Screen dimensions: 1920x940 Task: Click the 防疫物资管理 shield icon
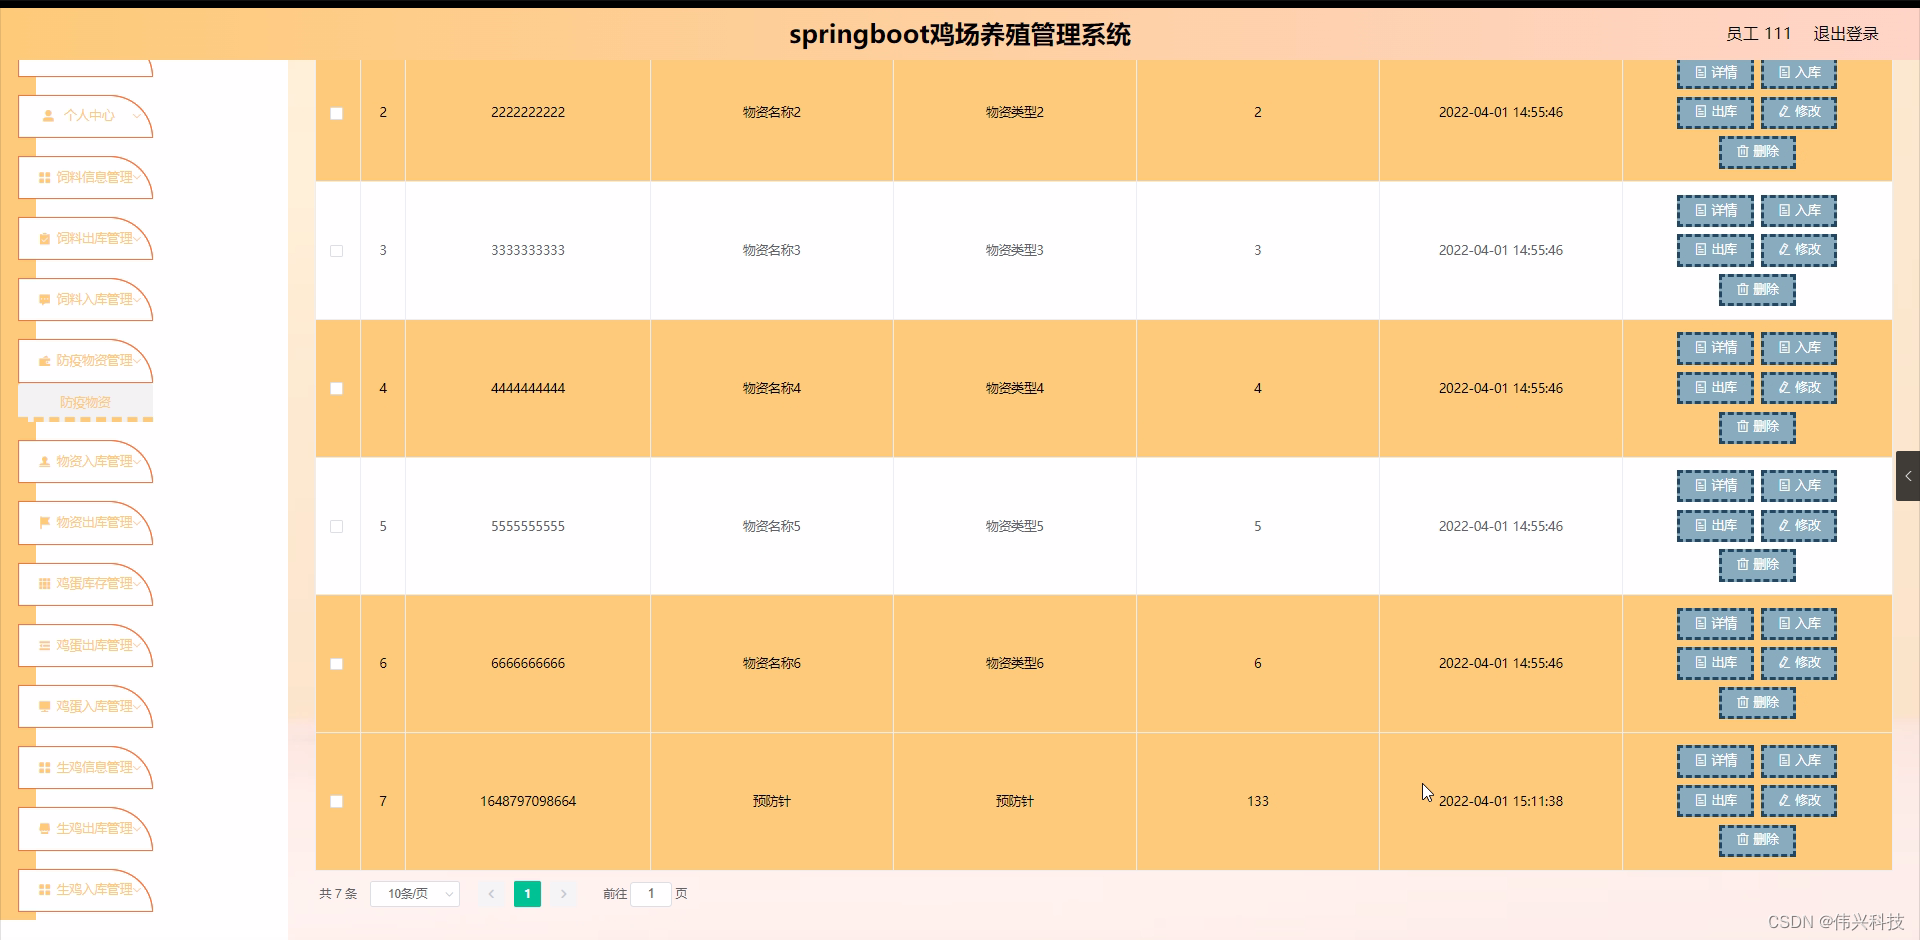pos(43,360)
